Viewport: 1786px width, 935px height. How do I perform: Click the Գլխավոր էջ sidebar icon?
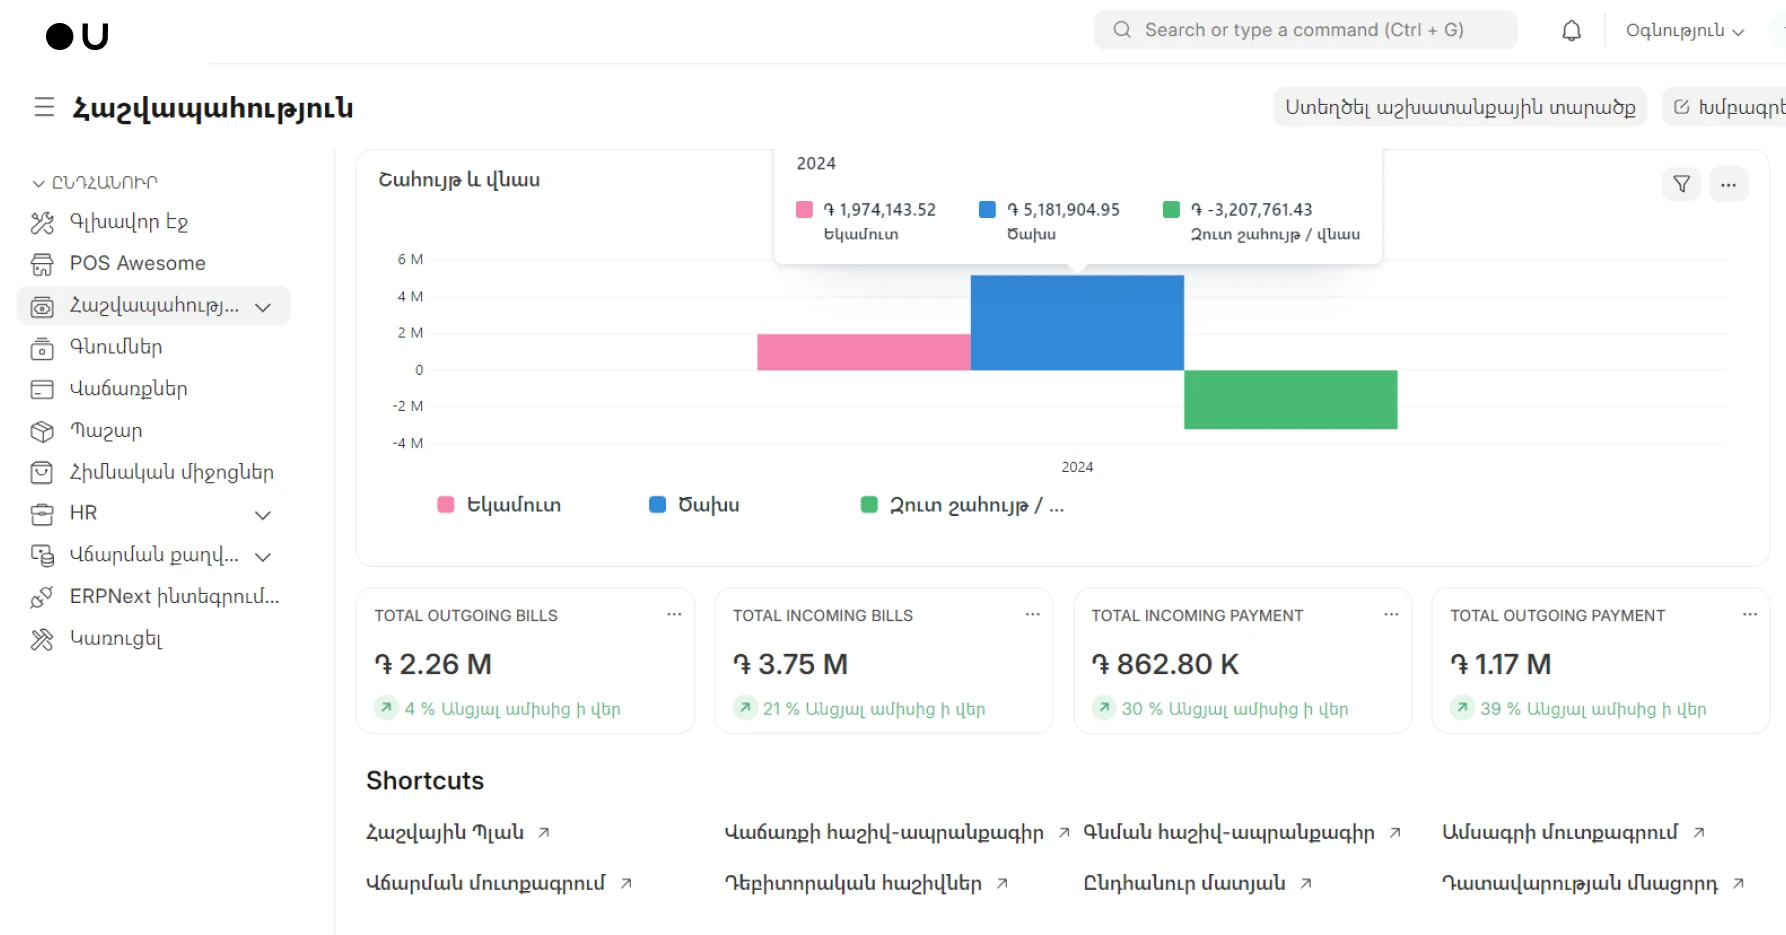tap(42, 222)
